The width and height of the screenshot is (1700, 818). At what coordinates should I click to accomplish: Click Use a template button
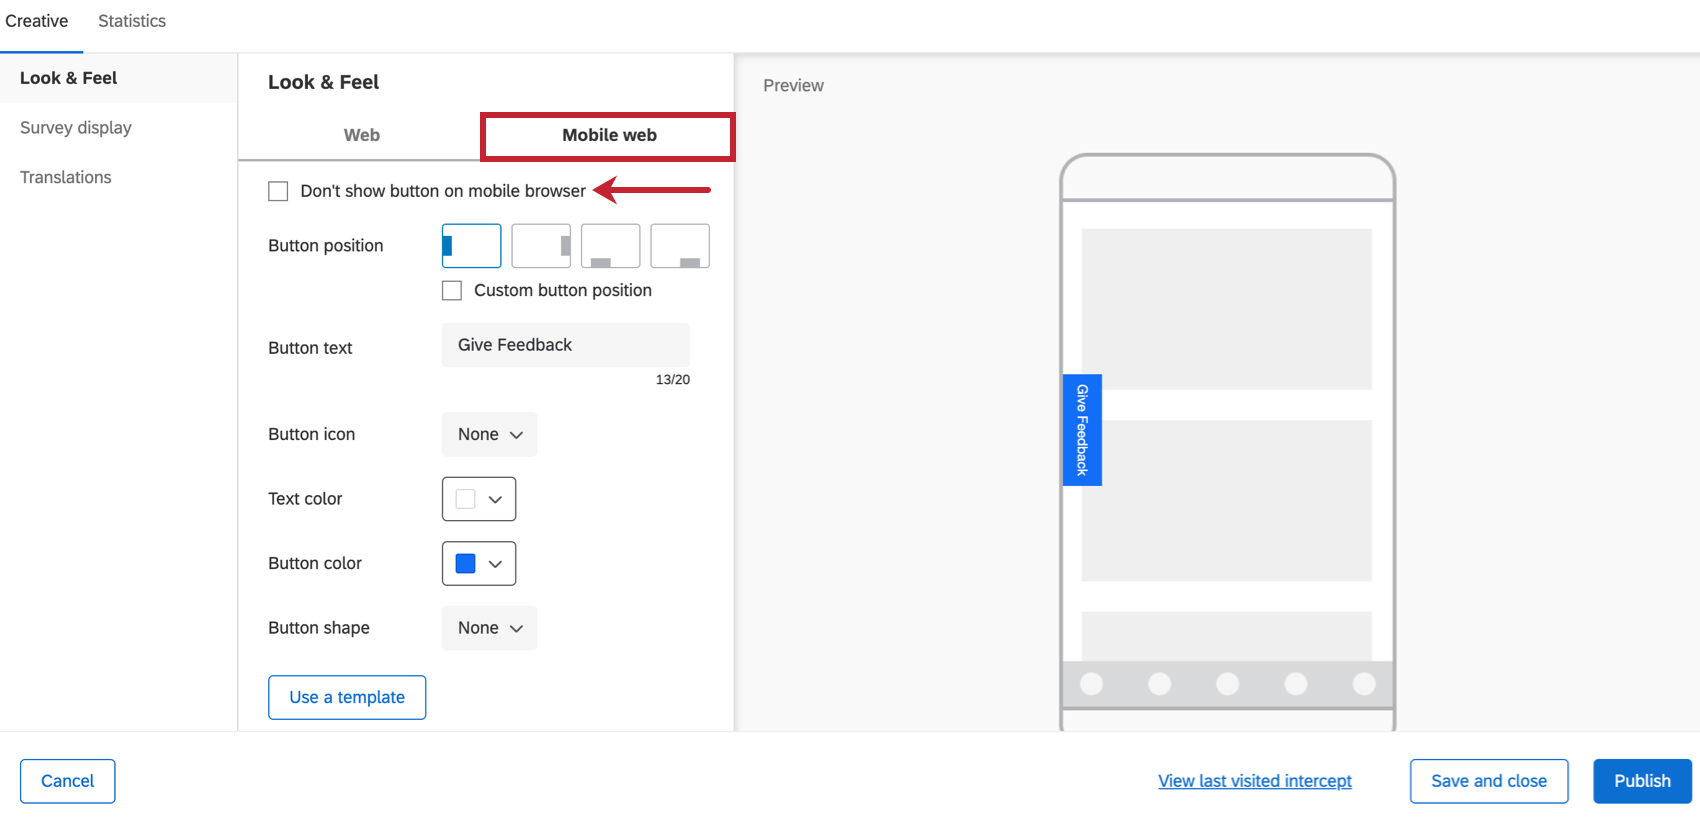coord(347,697)
